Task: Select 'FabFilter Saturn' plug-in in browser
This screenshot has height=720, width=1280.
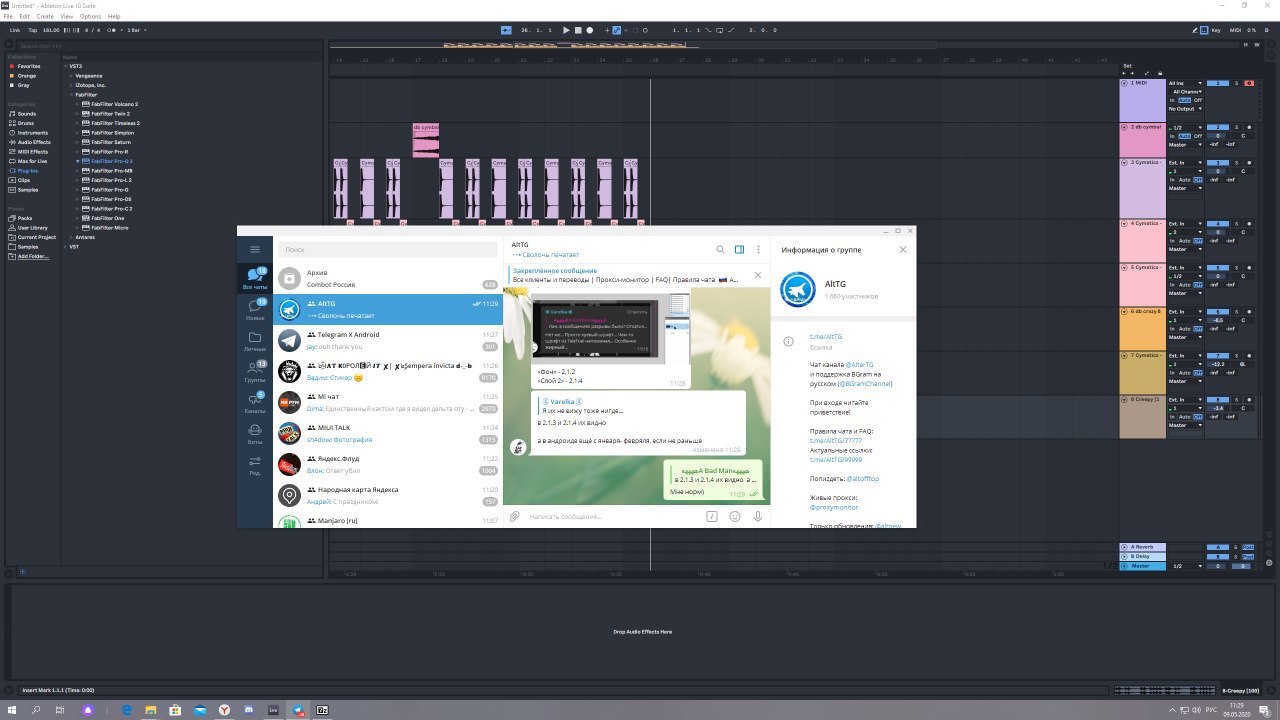Action: tap(110, 142)
